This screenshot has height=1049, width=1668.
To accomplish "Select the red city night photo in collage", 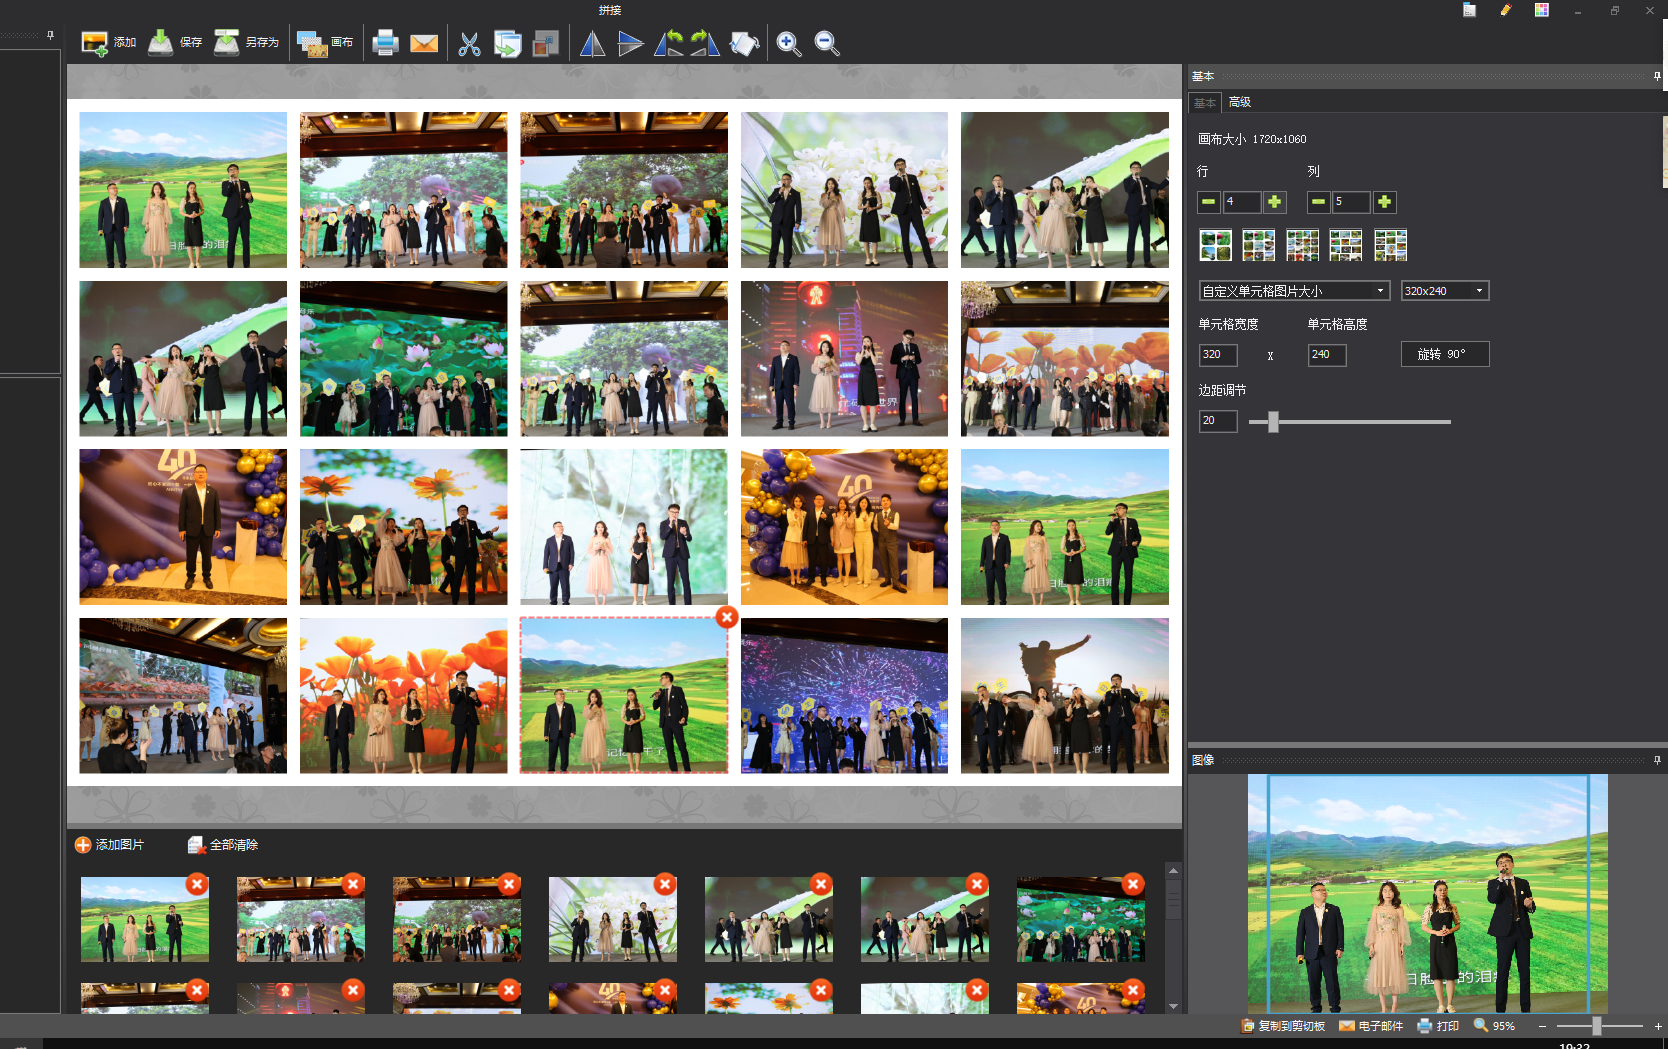I will tap(844, 358).
